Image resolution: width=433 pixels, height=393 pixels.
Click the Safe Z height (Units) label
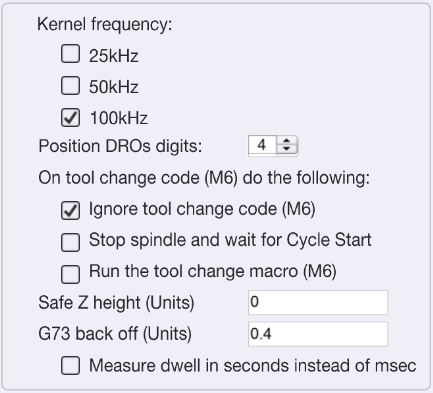click(116, 303)
